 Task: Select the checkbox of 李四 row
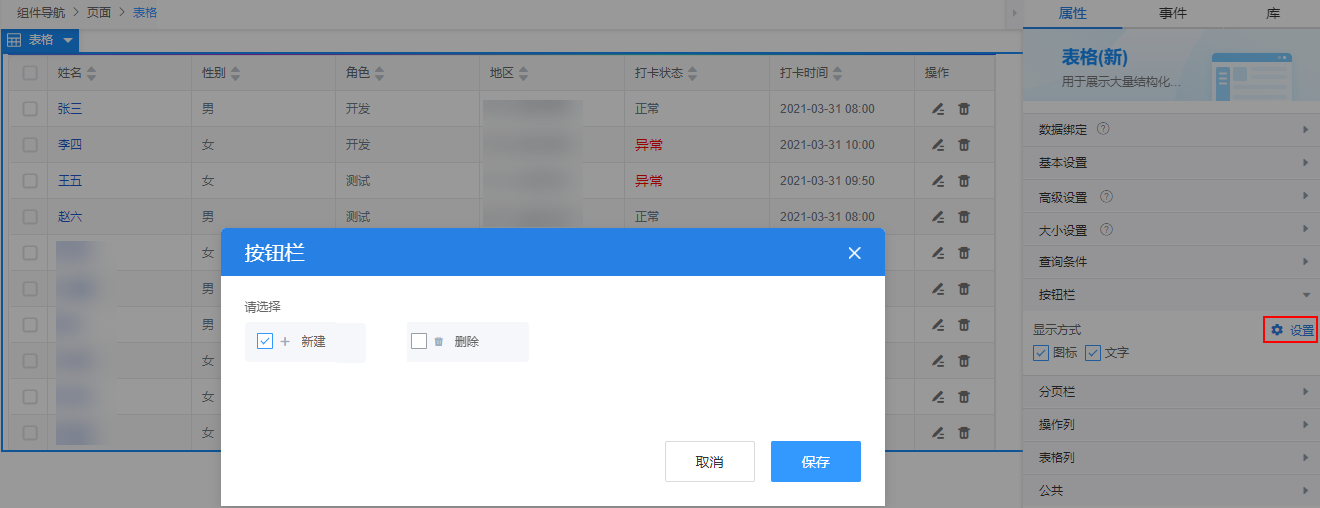click(x=30, y=145)
